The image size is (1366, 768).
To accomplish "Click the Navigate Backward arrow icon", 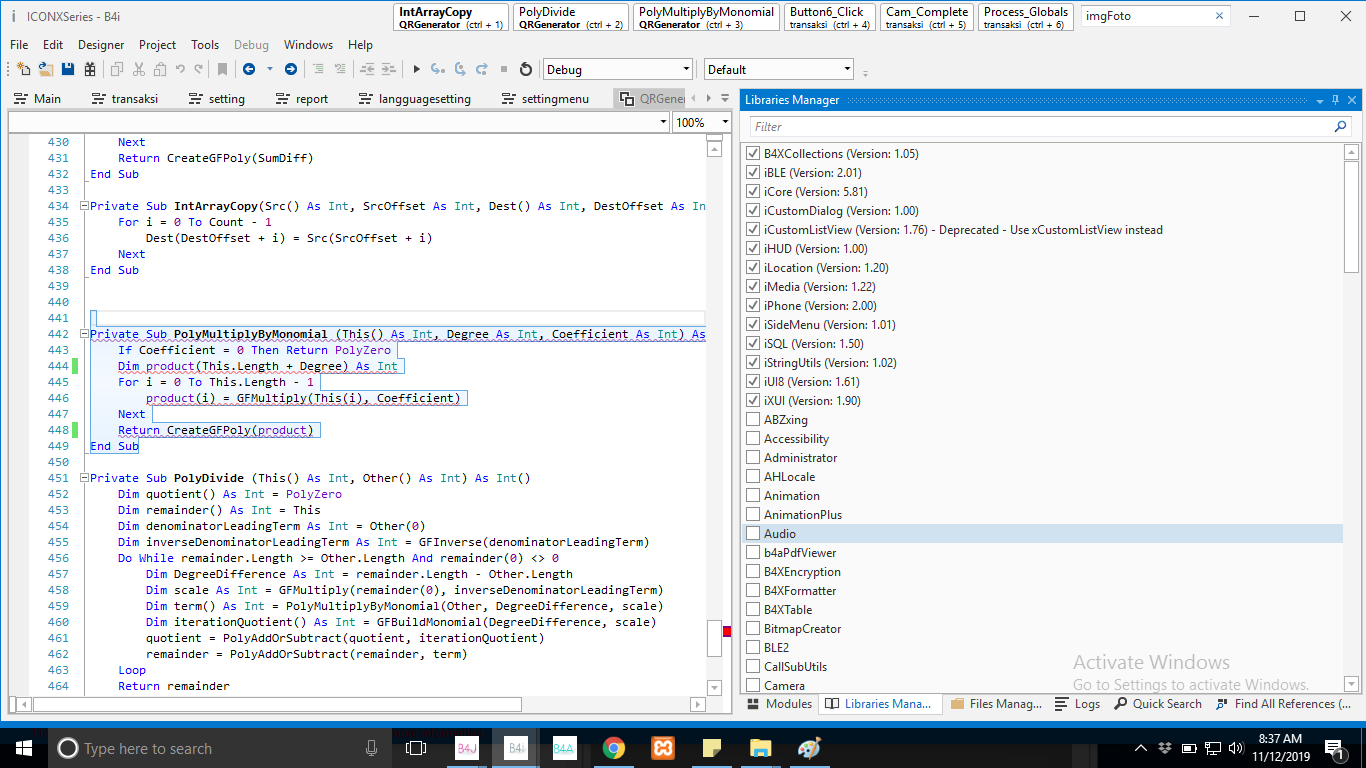I will point(249,69).
